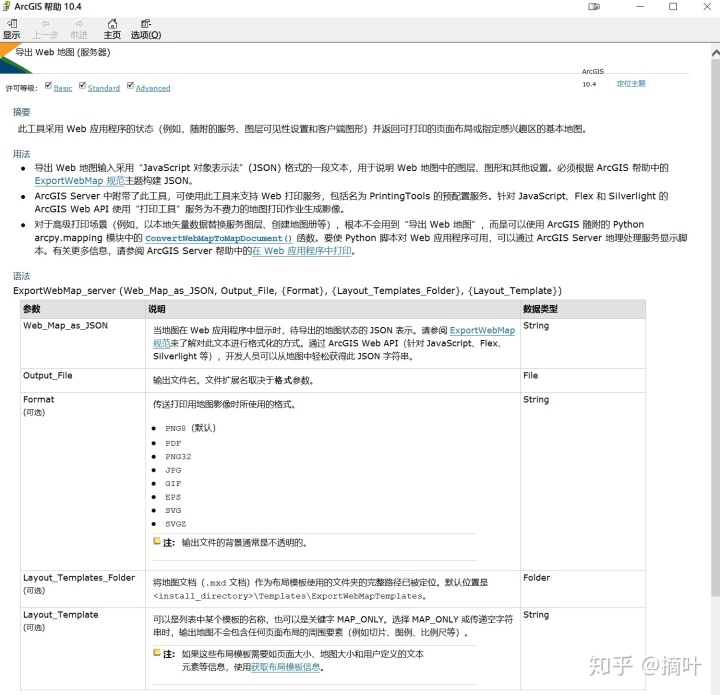Open the 主页 (Home) page icon
The image size is (720, 695).
pos(112,29)
